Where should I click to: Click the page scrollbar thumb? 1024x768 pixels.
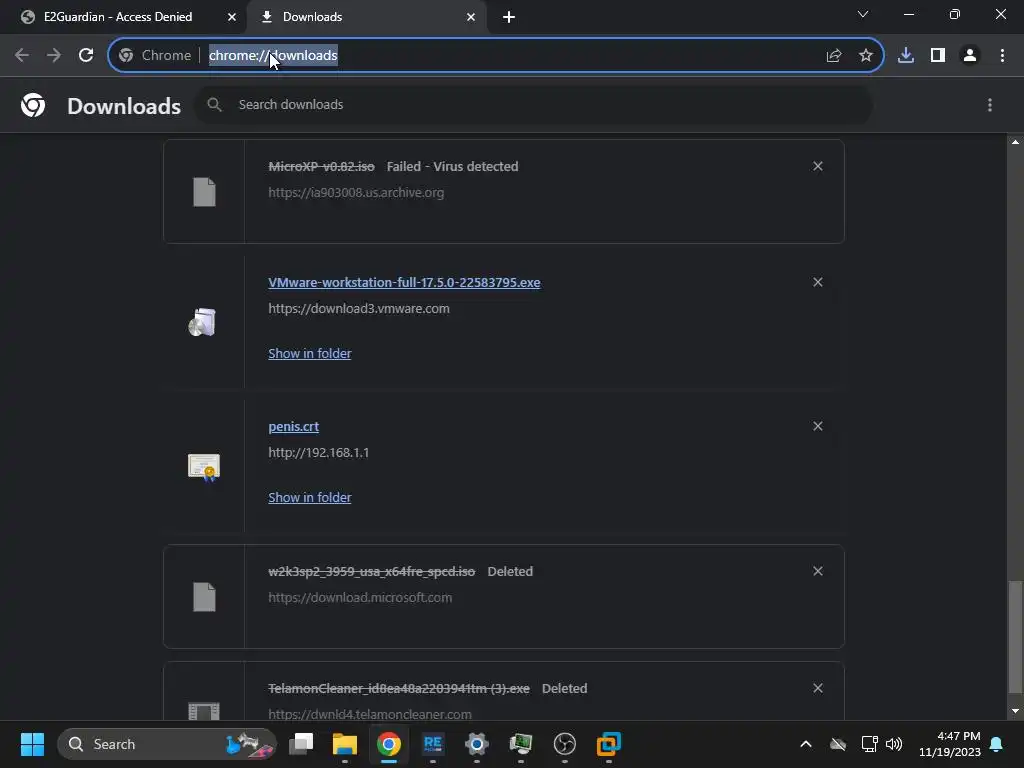click(1015, 636)
